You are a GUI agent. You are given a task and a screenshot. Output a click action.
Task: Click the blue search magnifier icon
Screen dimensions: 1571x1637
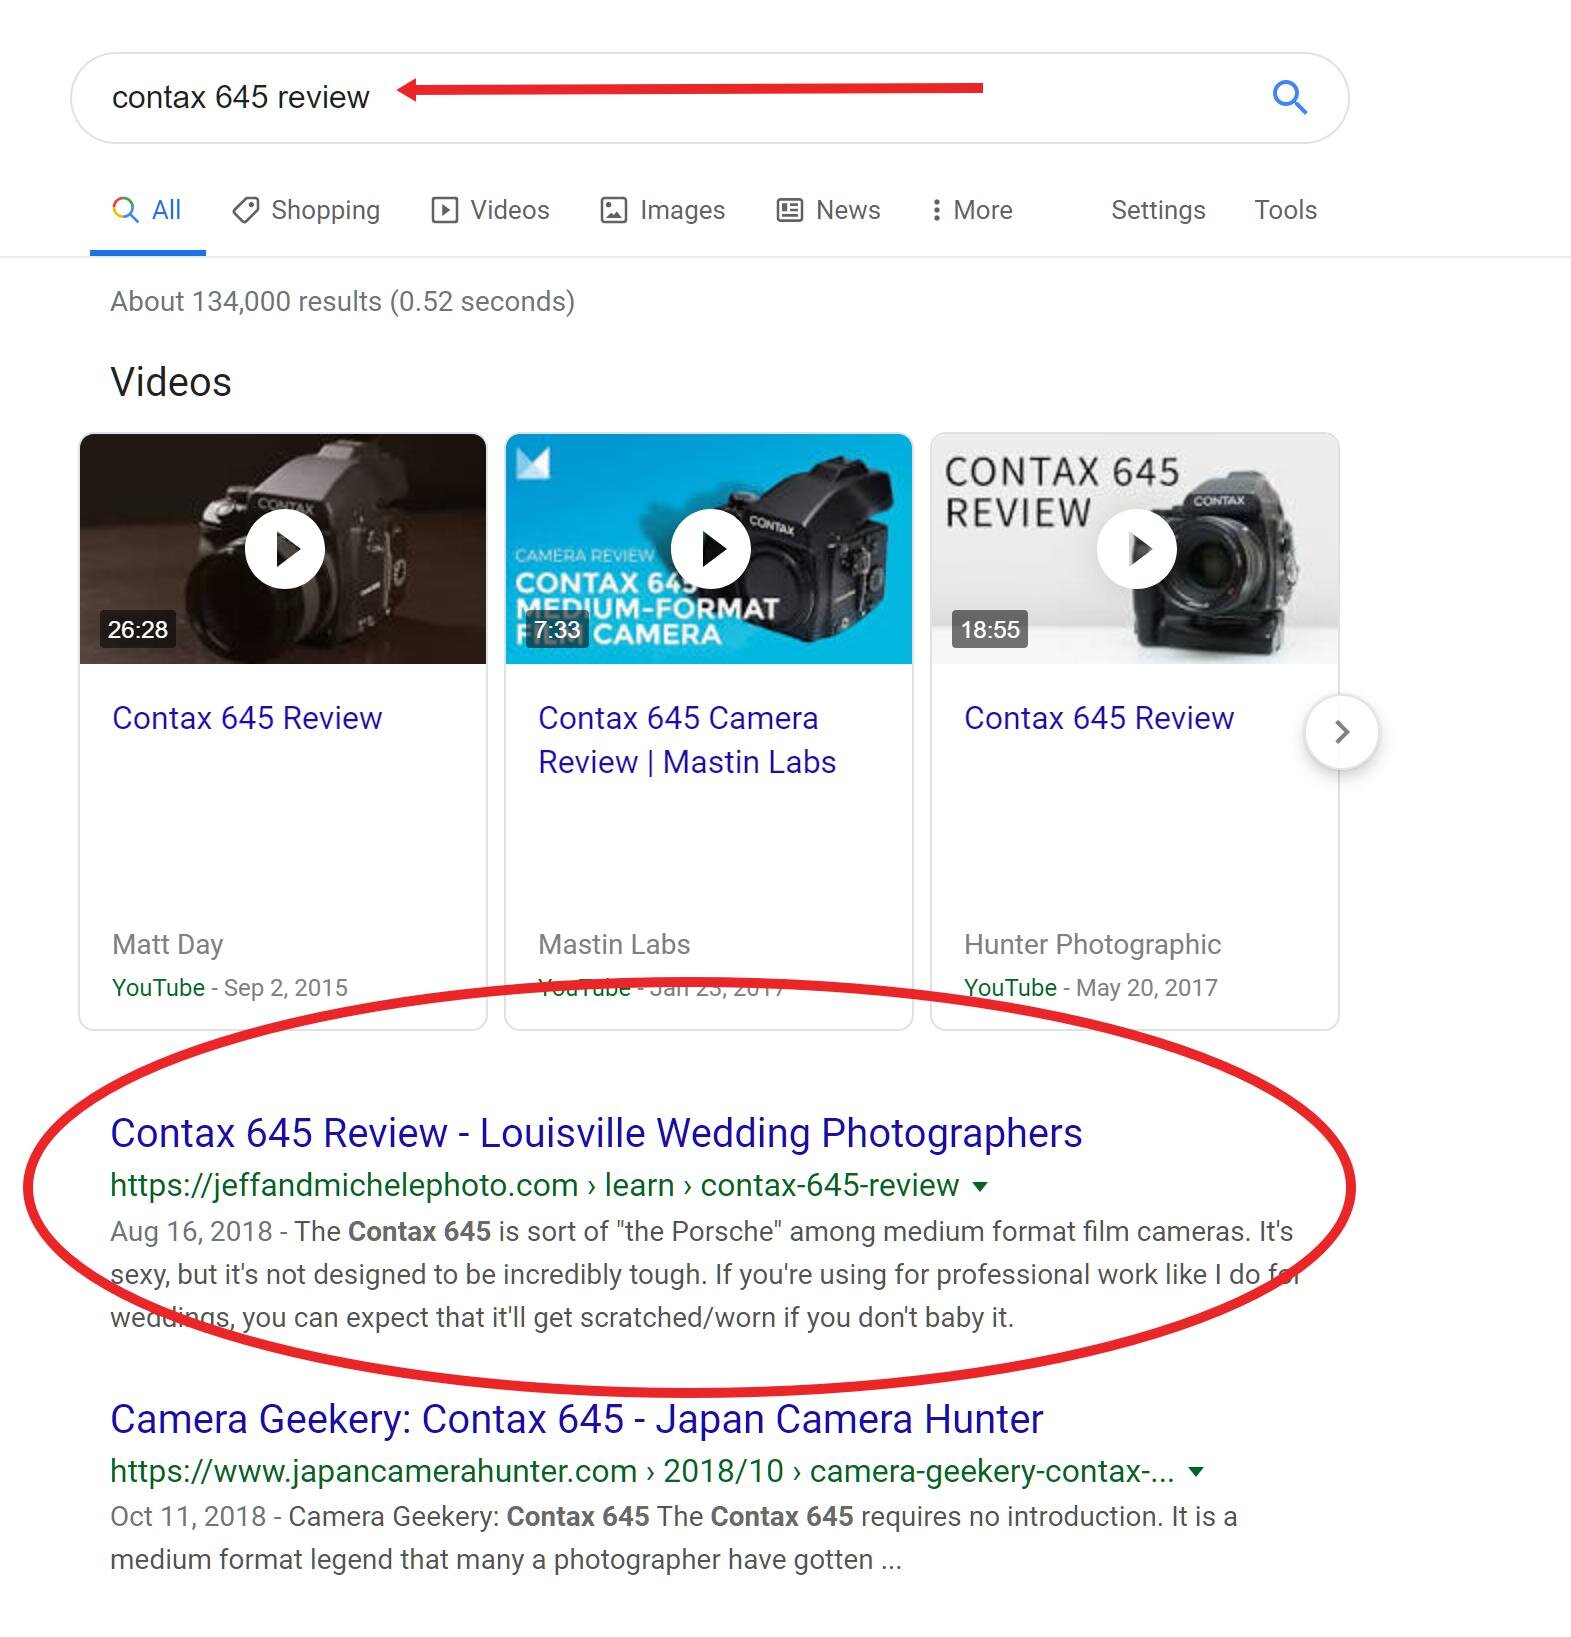pyautogui.click(x=1289, y=97)
